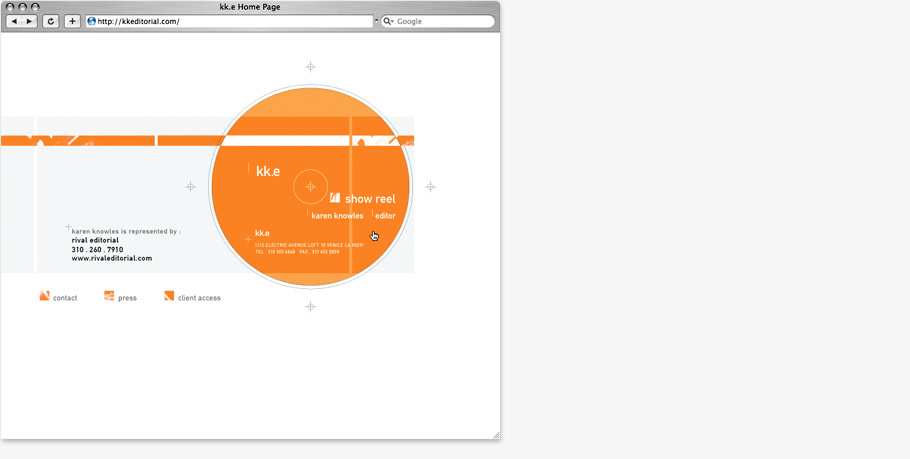Click the rival editorial name text

click(95, 240)
